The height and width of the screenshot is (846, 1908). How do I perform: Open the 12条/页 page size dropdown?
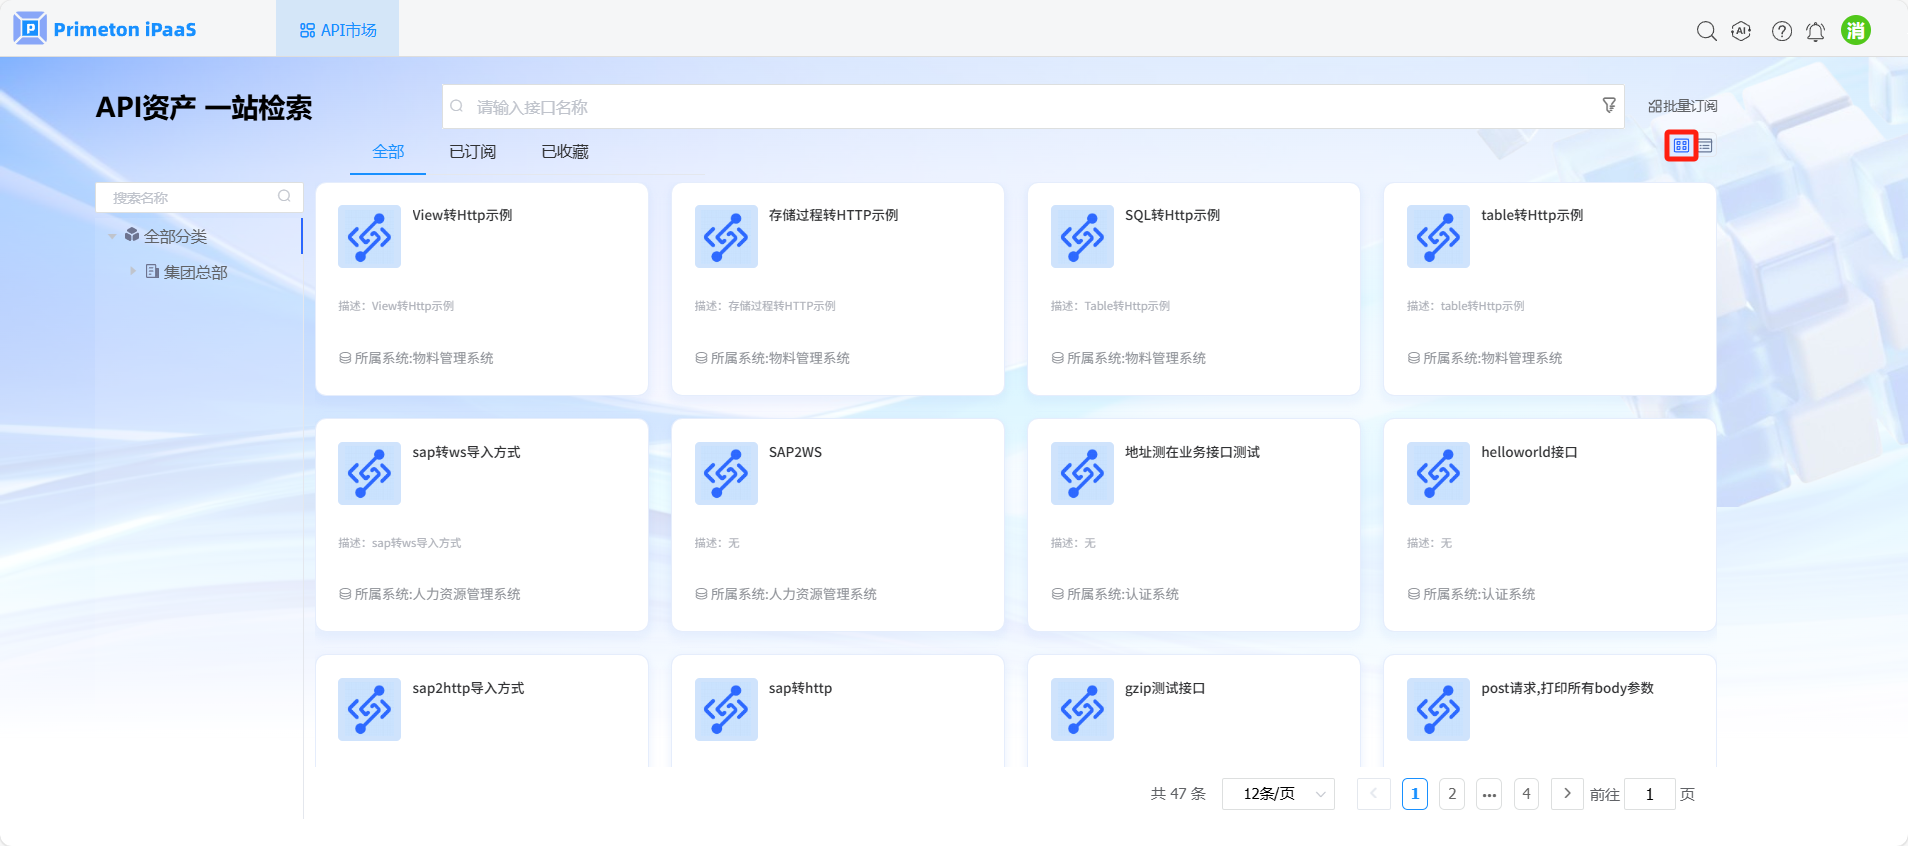(1278, 794)
